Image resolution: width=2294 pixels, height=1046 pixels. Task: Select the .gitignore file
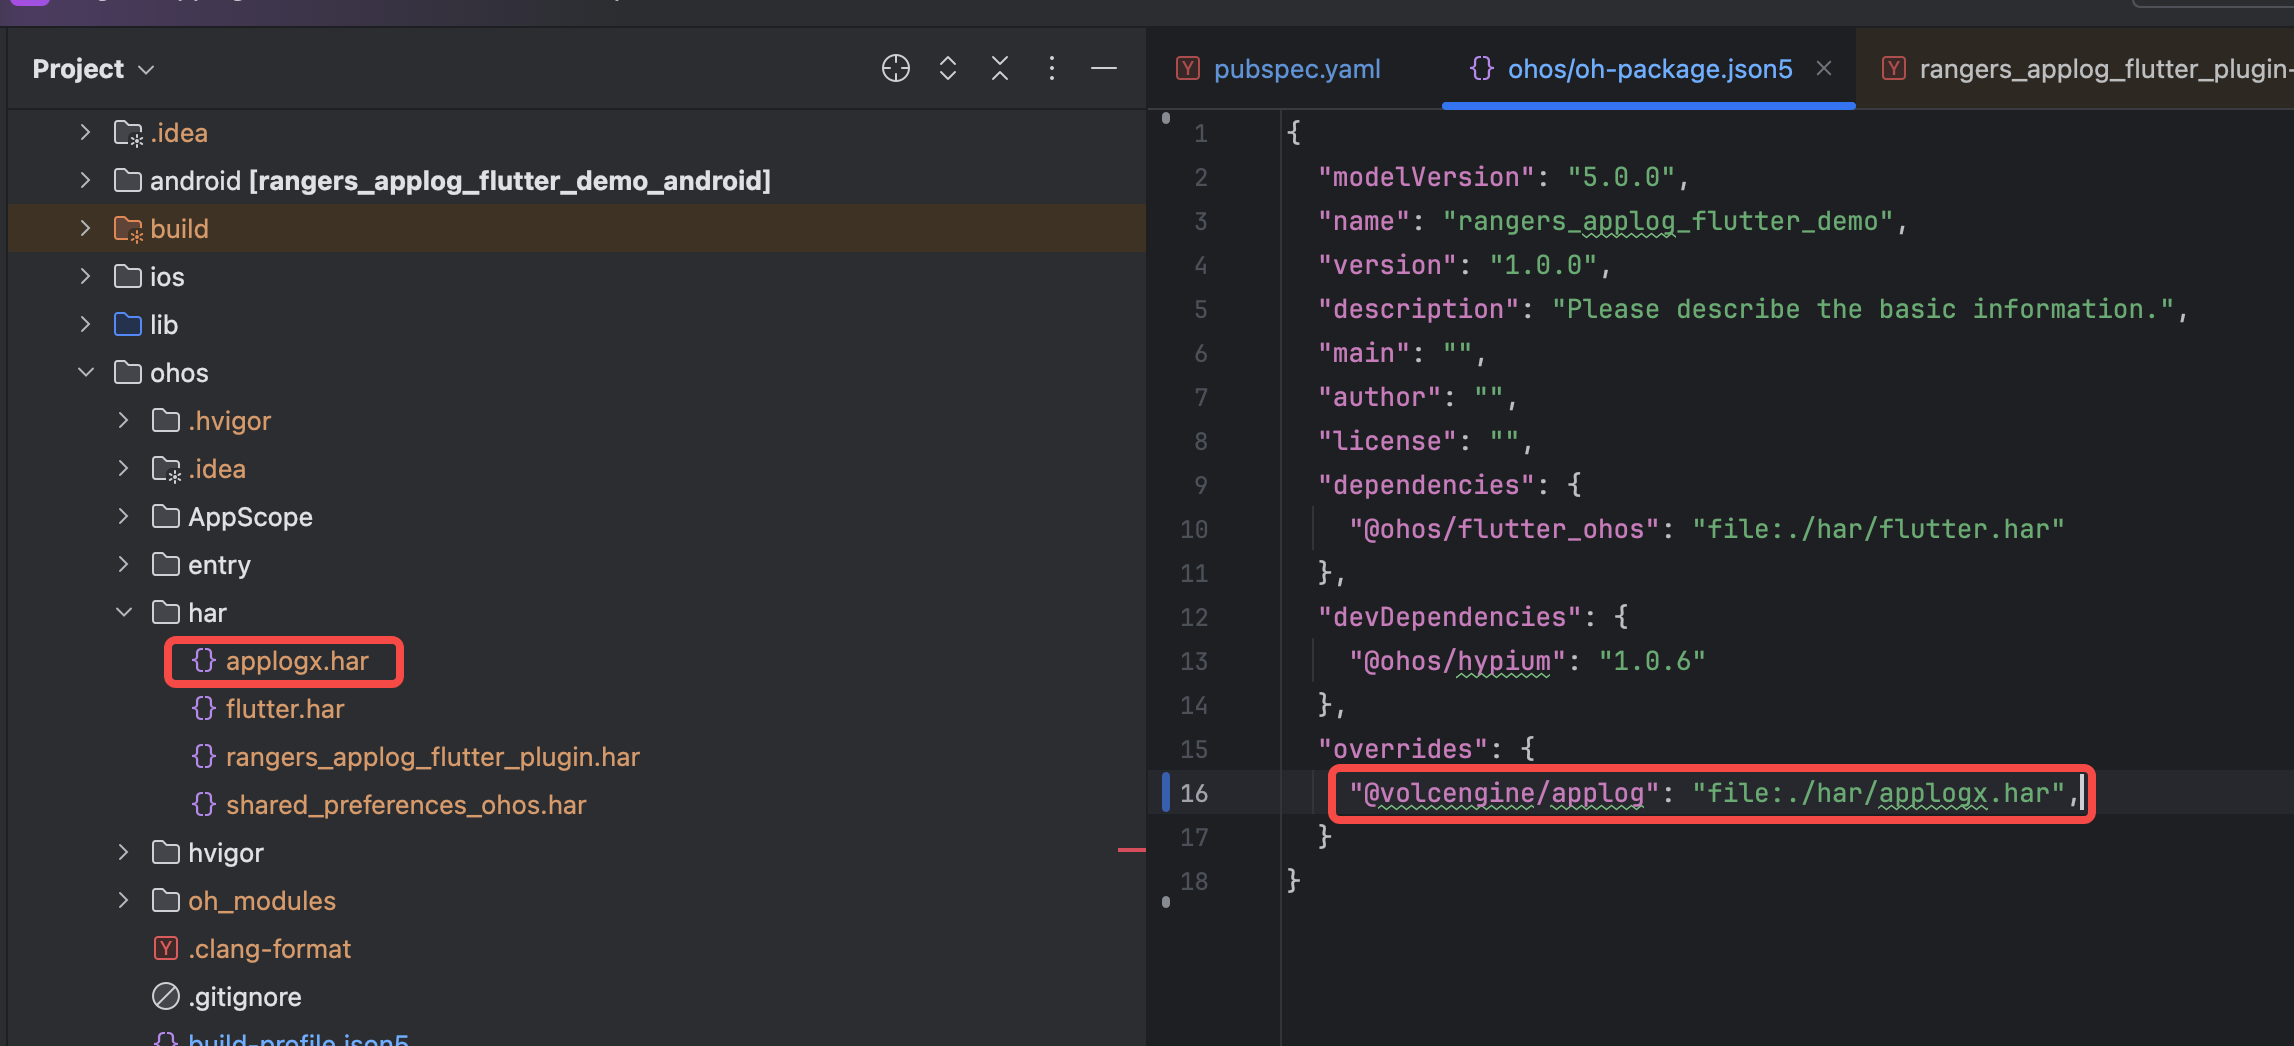point(244,997)
